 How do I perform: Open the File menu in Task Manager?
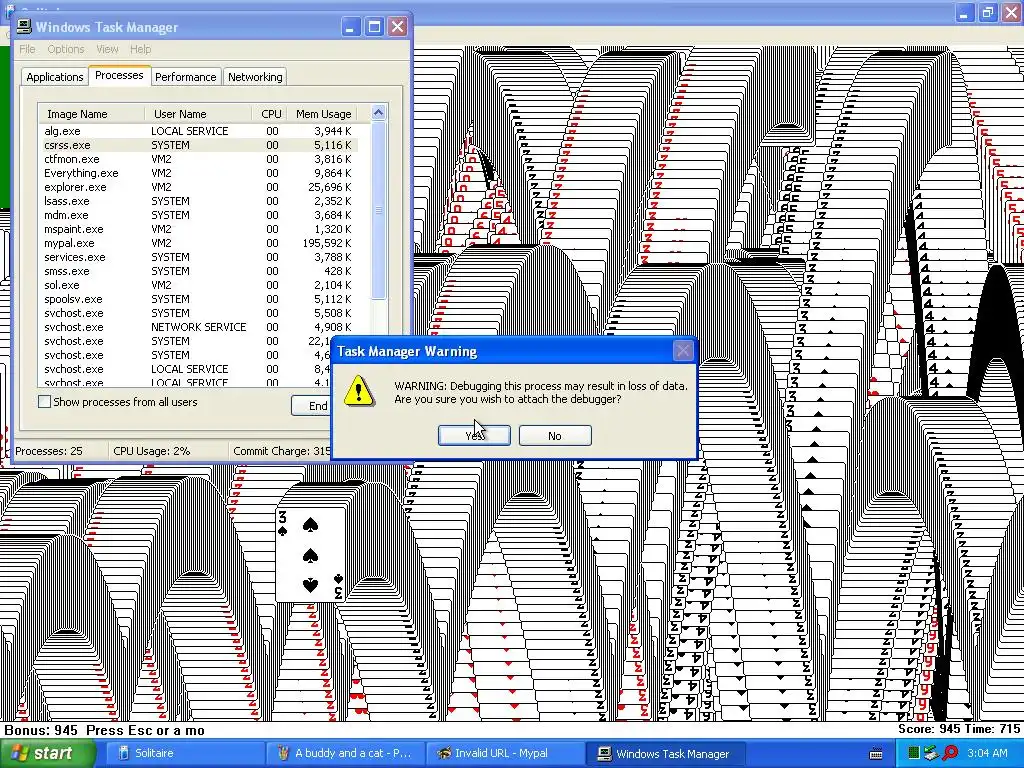click(x=27, y=49)
